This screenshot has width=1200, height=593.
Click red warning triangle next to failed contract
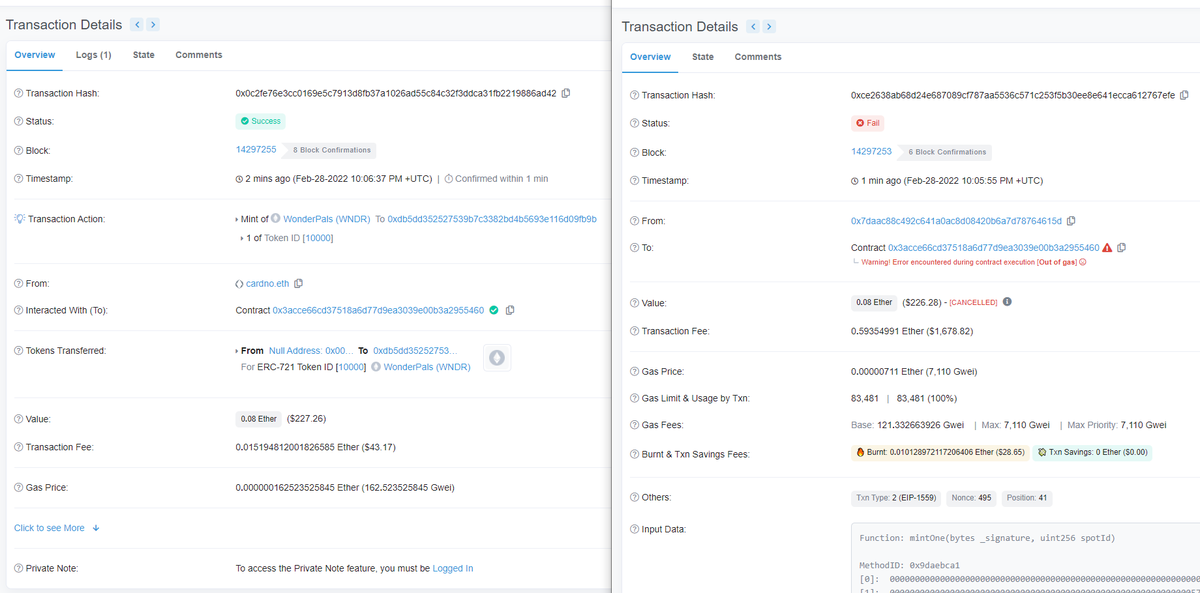[x=1107, y=247]
